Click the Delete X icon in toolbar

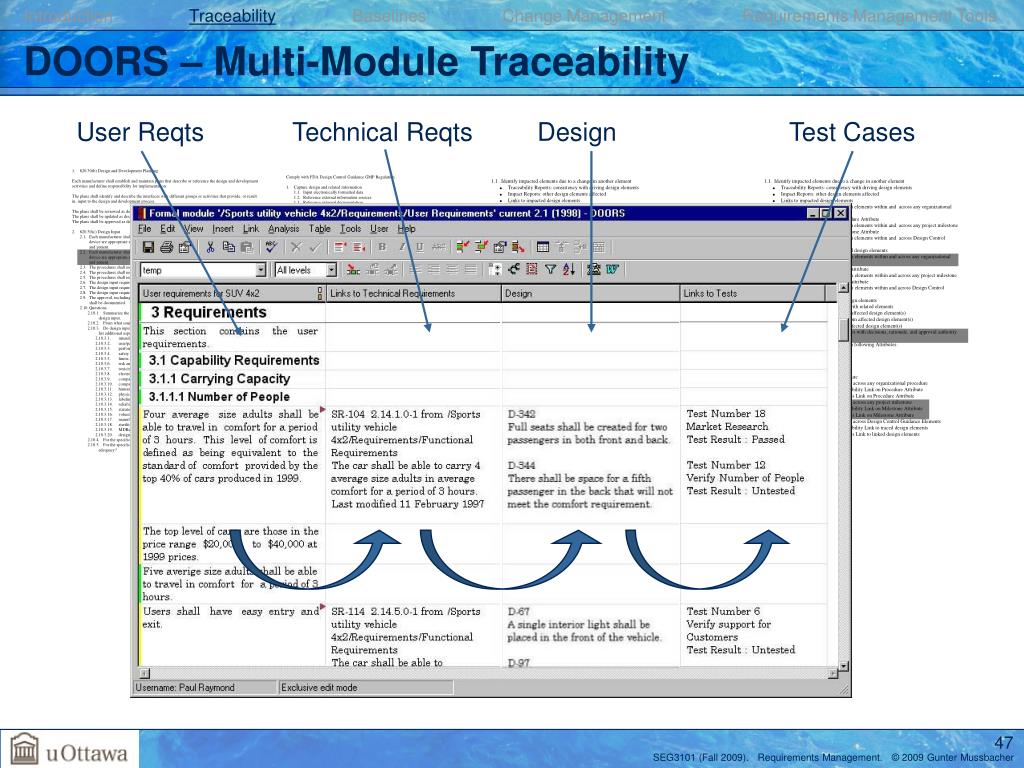tap(296, 247)
